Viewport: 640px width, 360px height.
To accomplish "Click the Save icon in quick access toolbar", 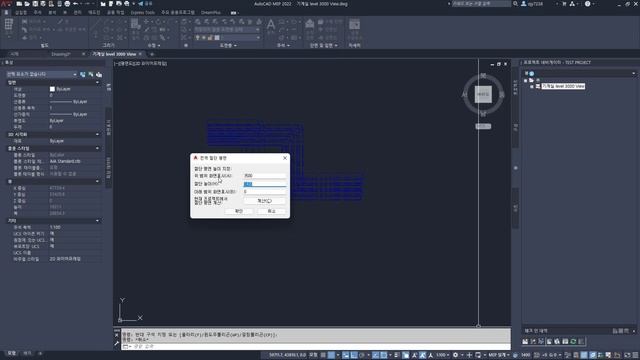I will point(35,4).
